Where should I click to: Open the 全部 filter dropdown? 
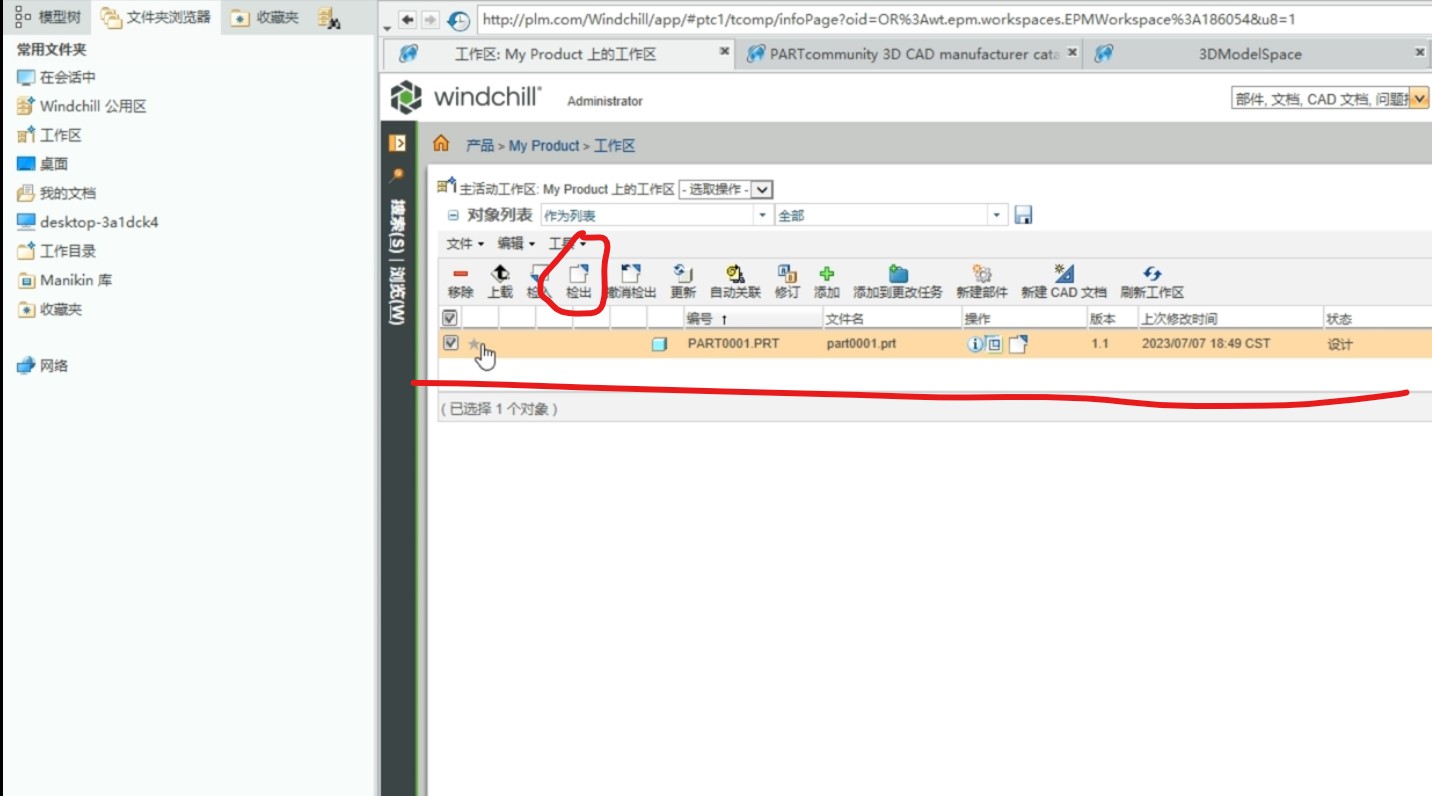(997, 215)
